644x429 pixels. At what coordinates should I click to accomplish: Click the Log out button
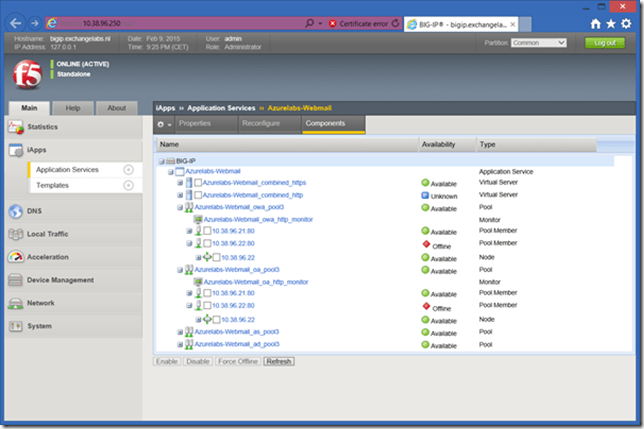click(605, 43)
